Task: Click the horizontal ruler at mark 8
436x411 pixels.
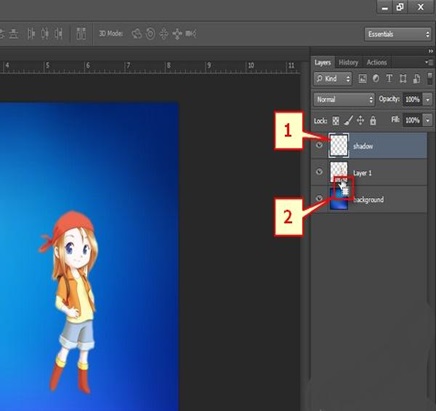Action: click(x=169, y=65)
